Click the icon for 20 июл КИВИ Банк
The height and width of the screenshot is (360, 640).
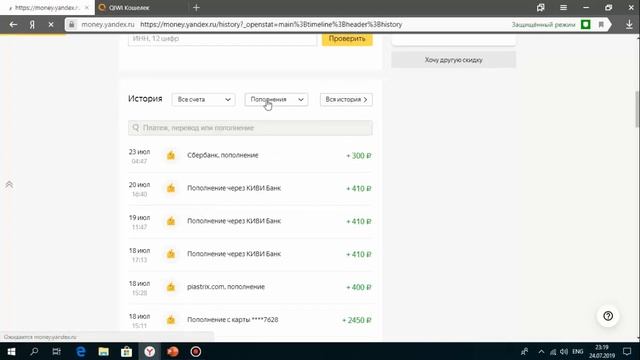click(x=171, y=188)
